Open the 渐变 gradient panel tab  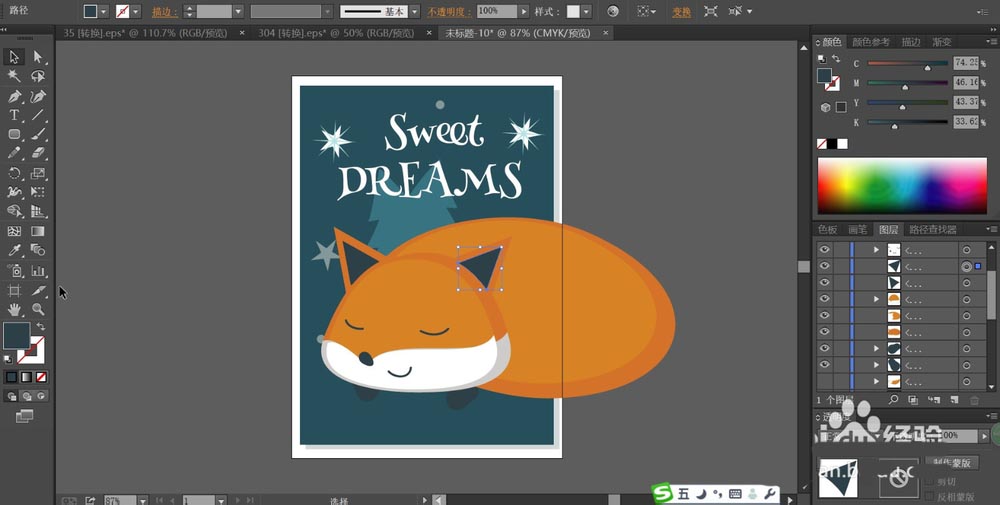click(x=941, y=42)
